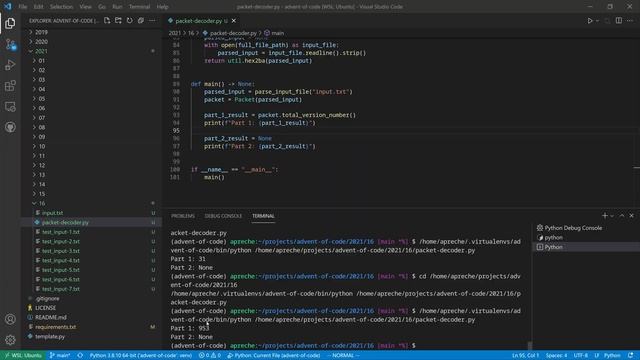
Task: Run the Python file
Action: [x=589, y=20]
